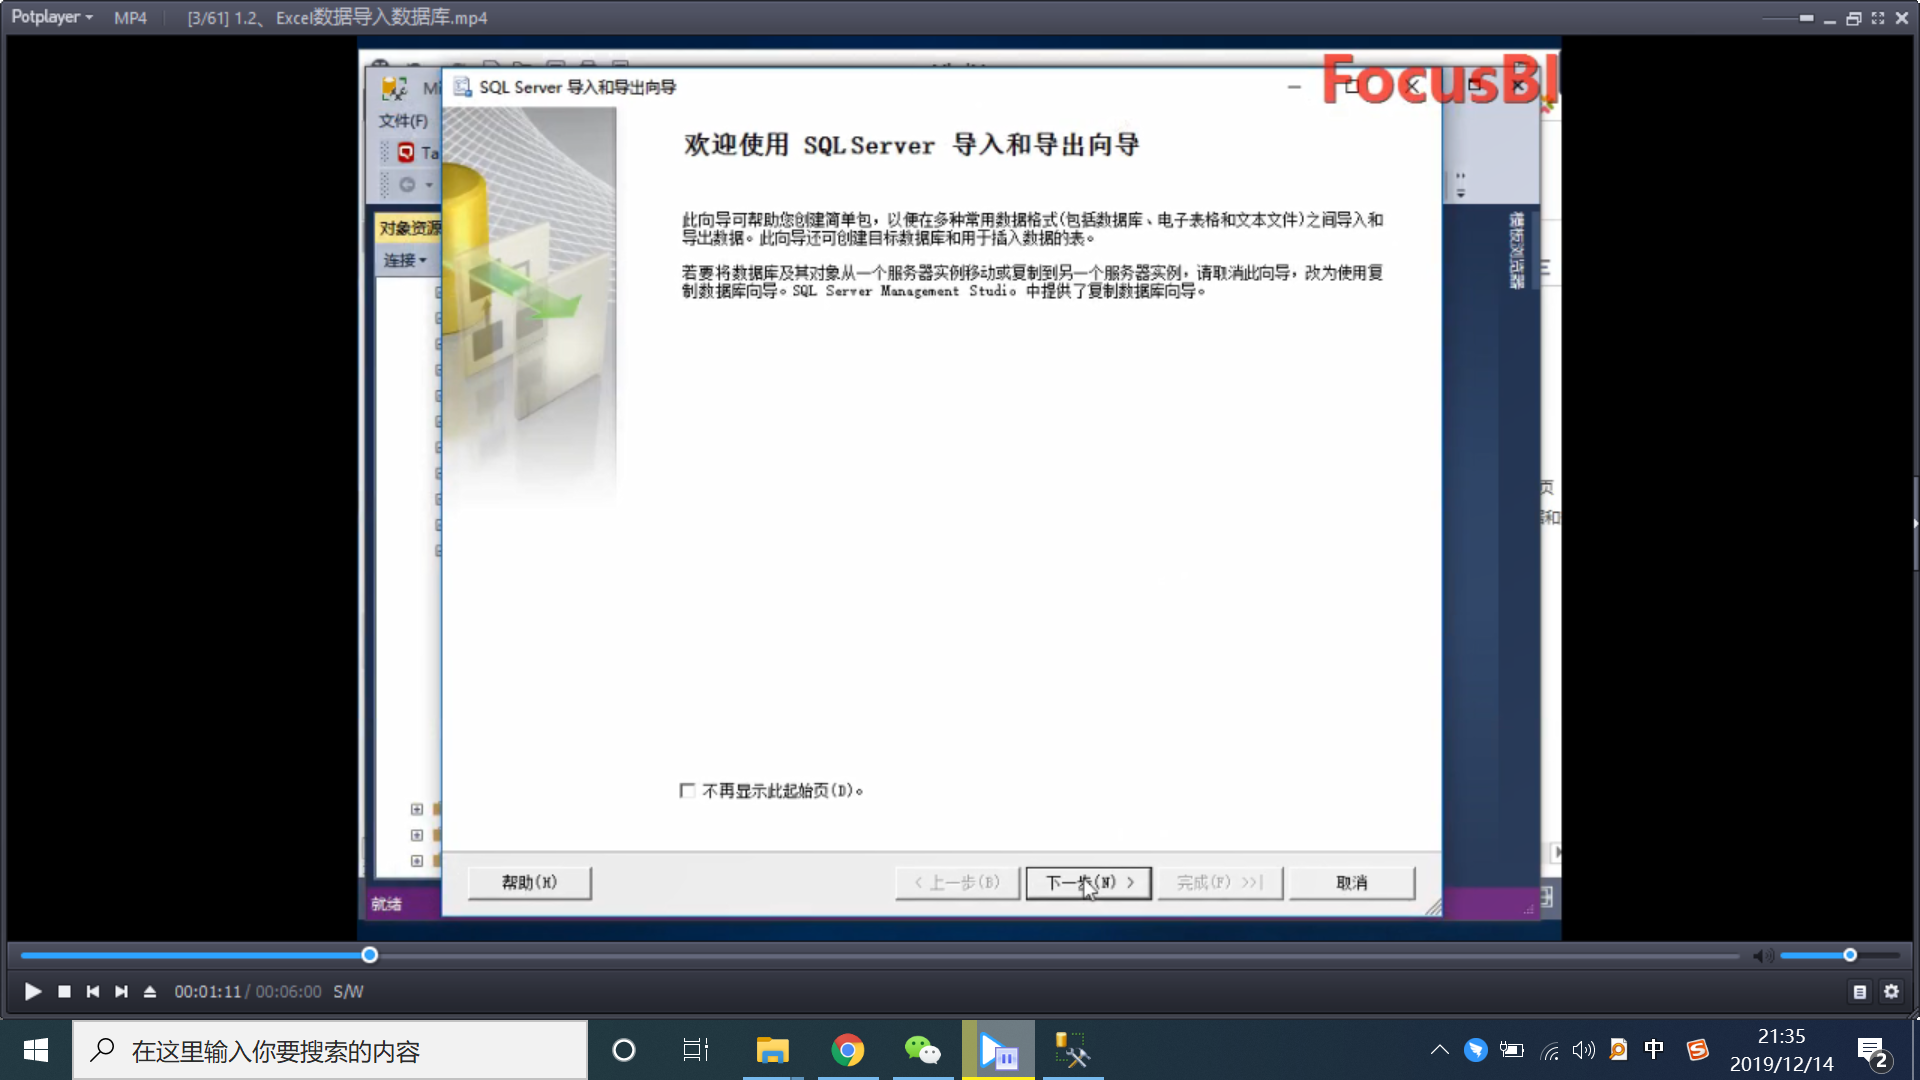Click the WeChat icon in the taskbar
The image size is (1920, 1080).
922,1049
